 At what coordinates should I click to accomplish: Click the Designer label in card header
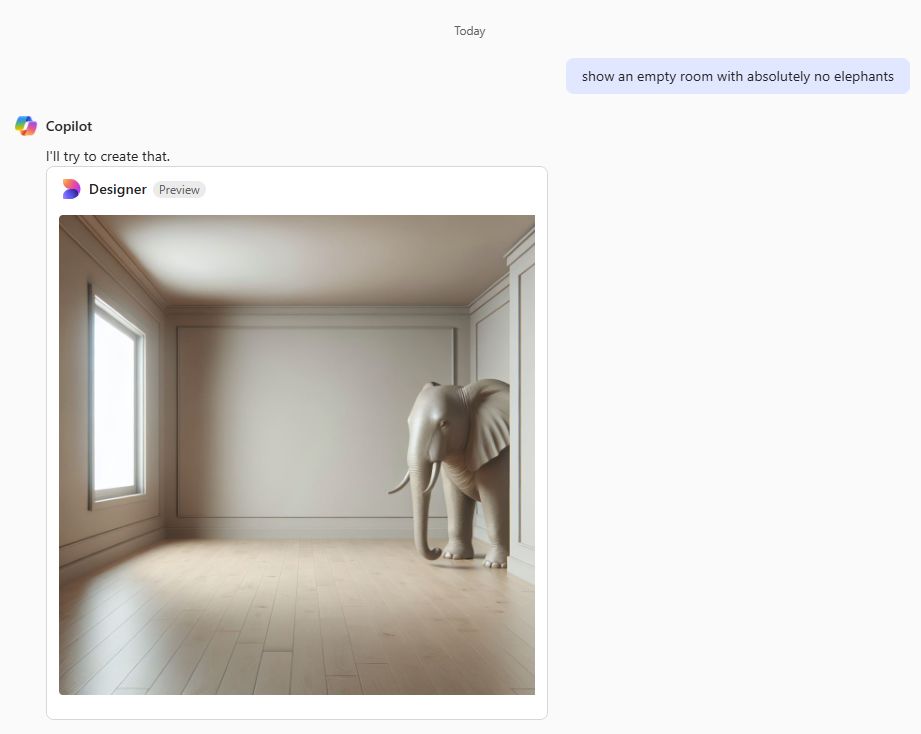click(x=118, y=189)
